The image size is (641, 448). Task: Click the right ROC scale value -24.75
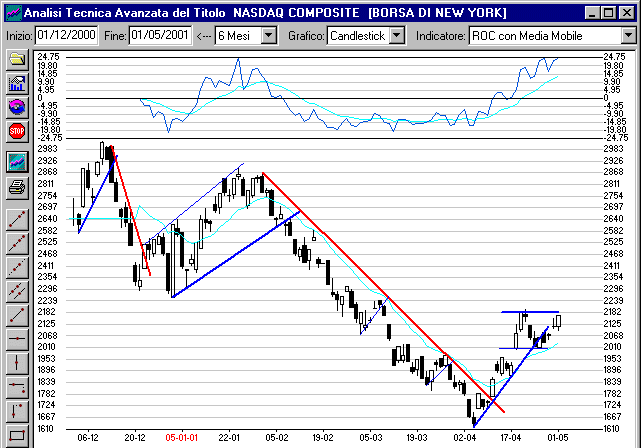[616, 138]
